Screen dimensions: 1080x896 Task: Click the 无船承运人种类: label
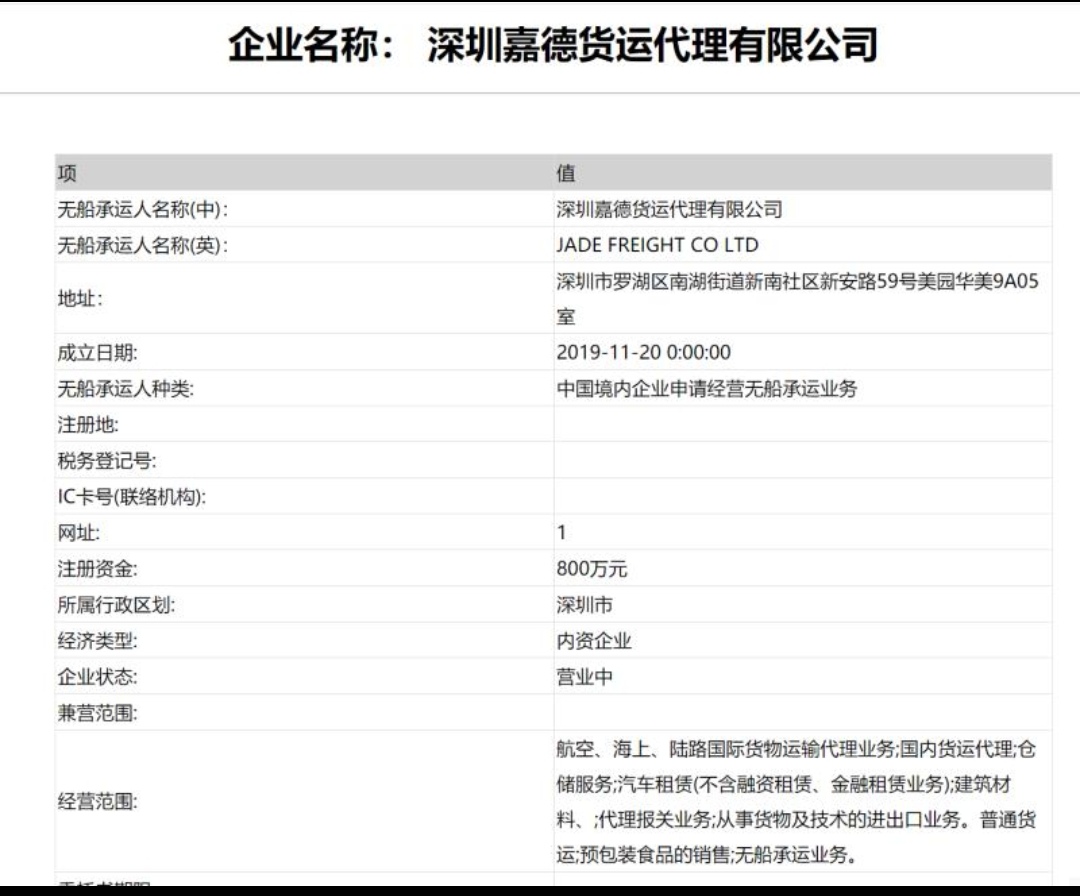pos(125,389)
